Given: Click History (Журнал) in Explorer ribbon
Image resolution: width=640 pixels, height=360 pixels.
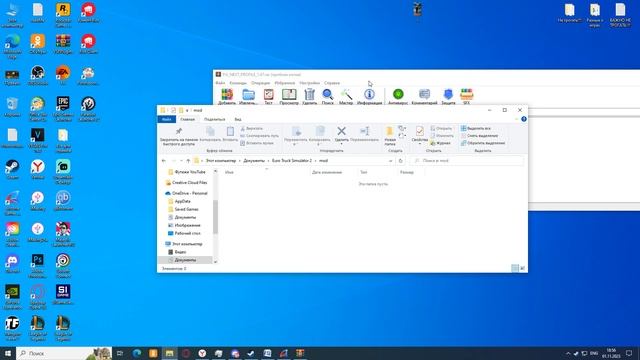Looking at the screenshot, I should 440,143.
